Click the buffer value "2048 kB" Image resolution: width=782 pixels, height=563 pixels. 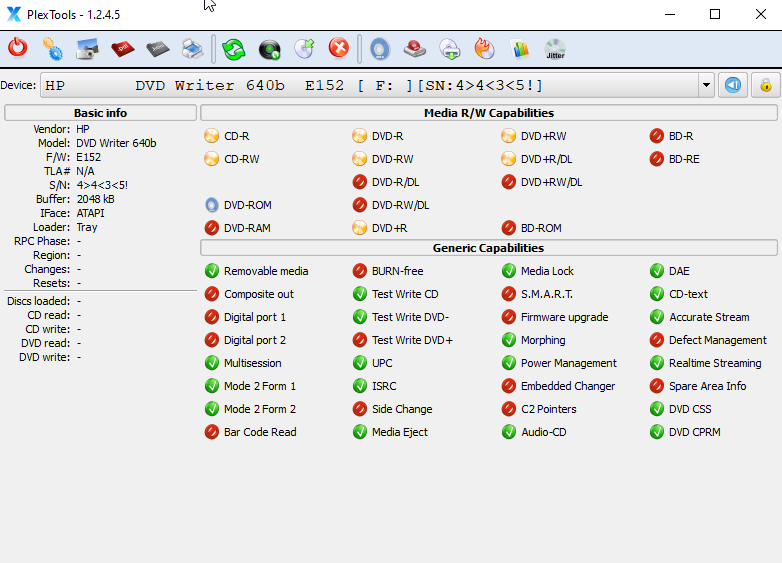coord(95,199)
